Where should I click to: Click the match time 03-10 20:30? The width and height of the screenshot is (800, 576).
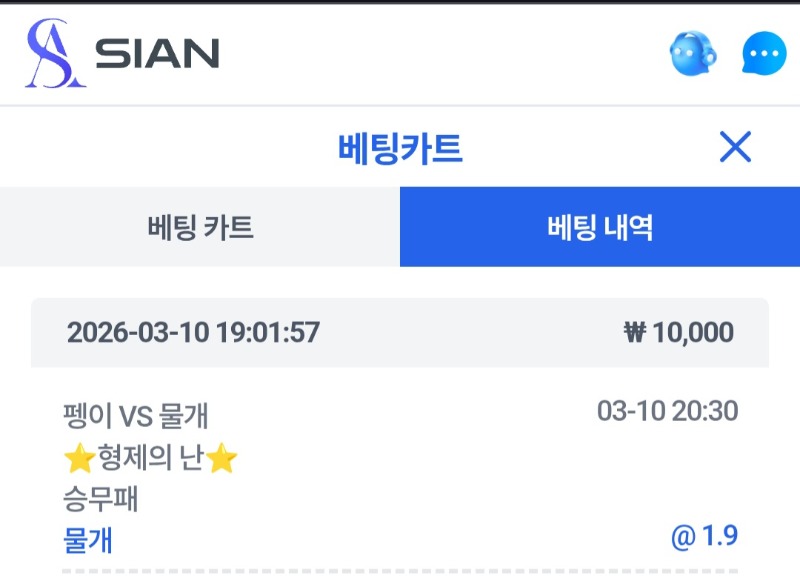[x=667, y=411]
